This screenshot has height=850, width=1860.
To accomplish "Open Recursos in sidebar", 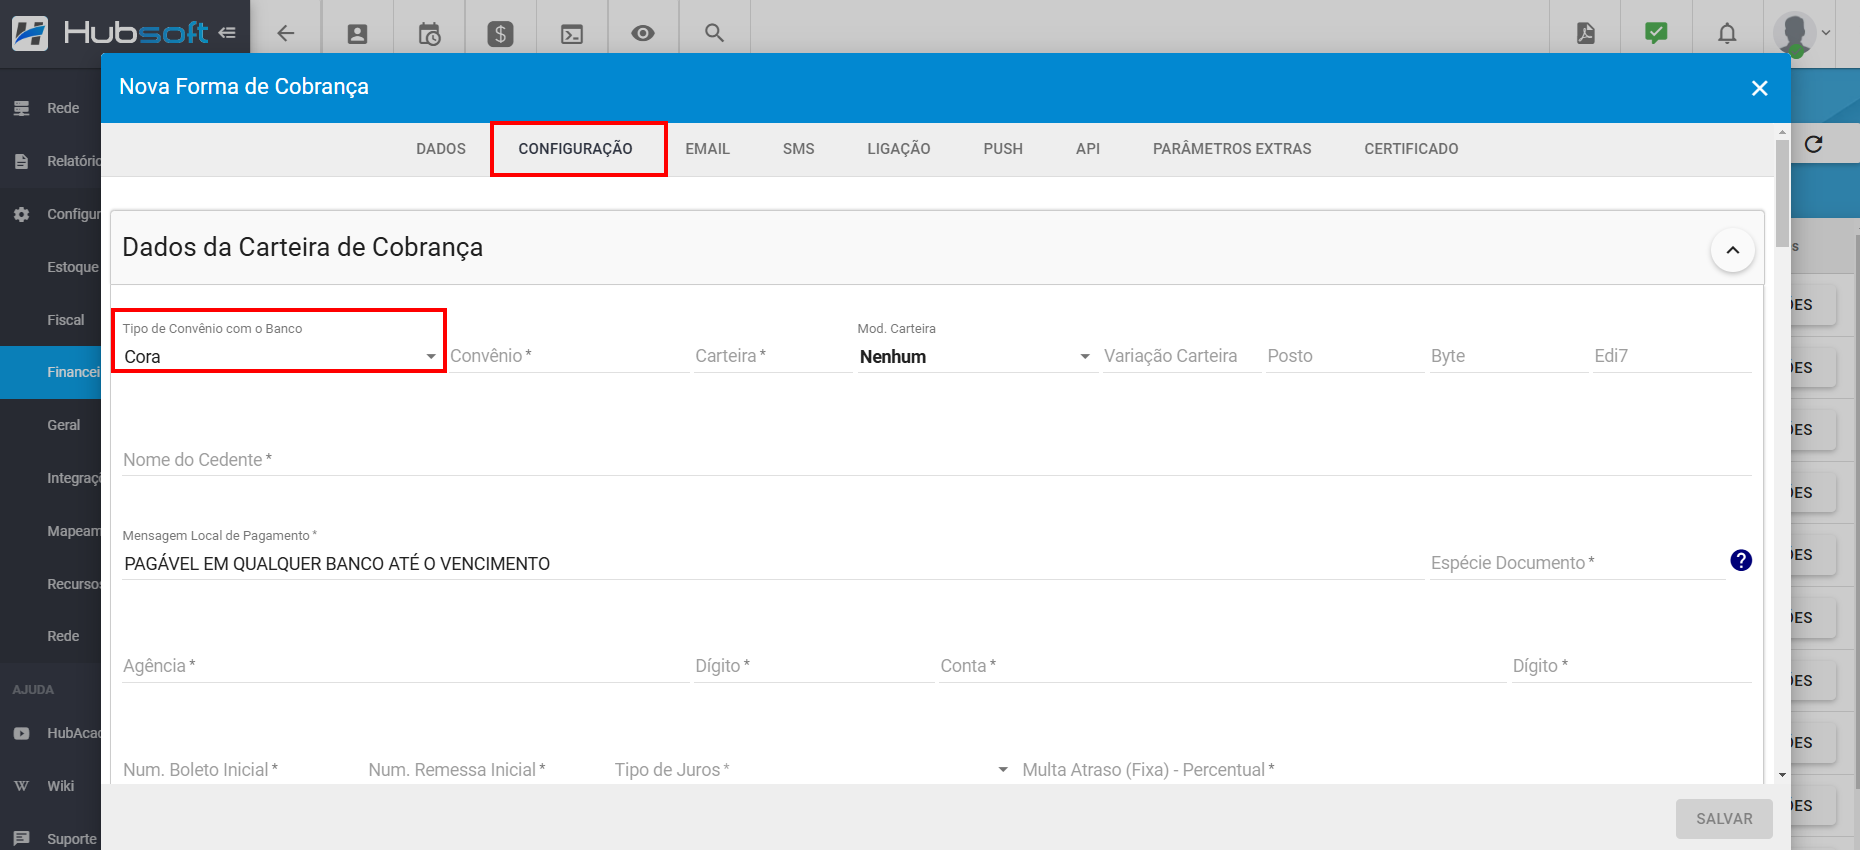I will 50,584.
